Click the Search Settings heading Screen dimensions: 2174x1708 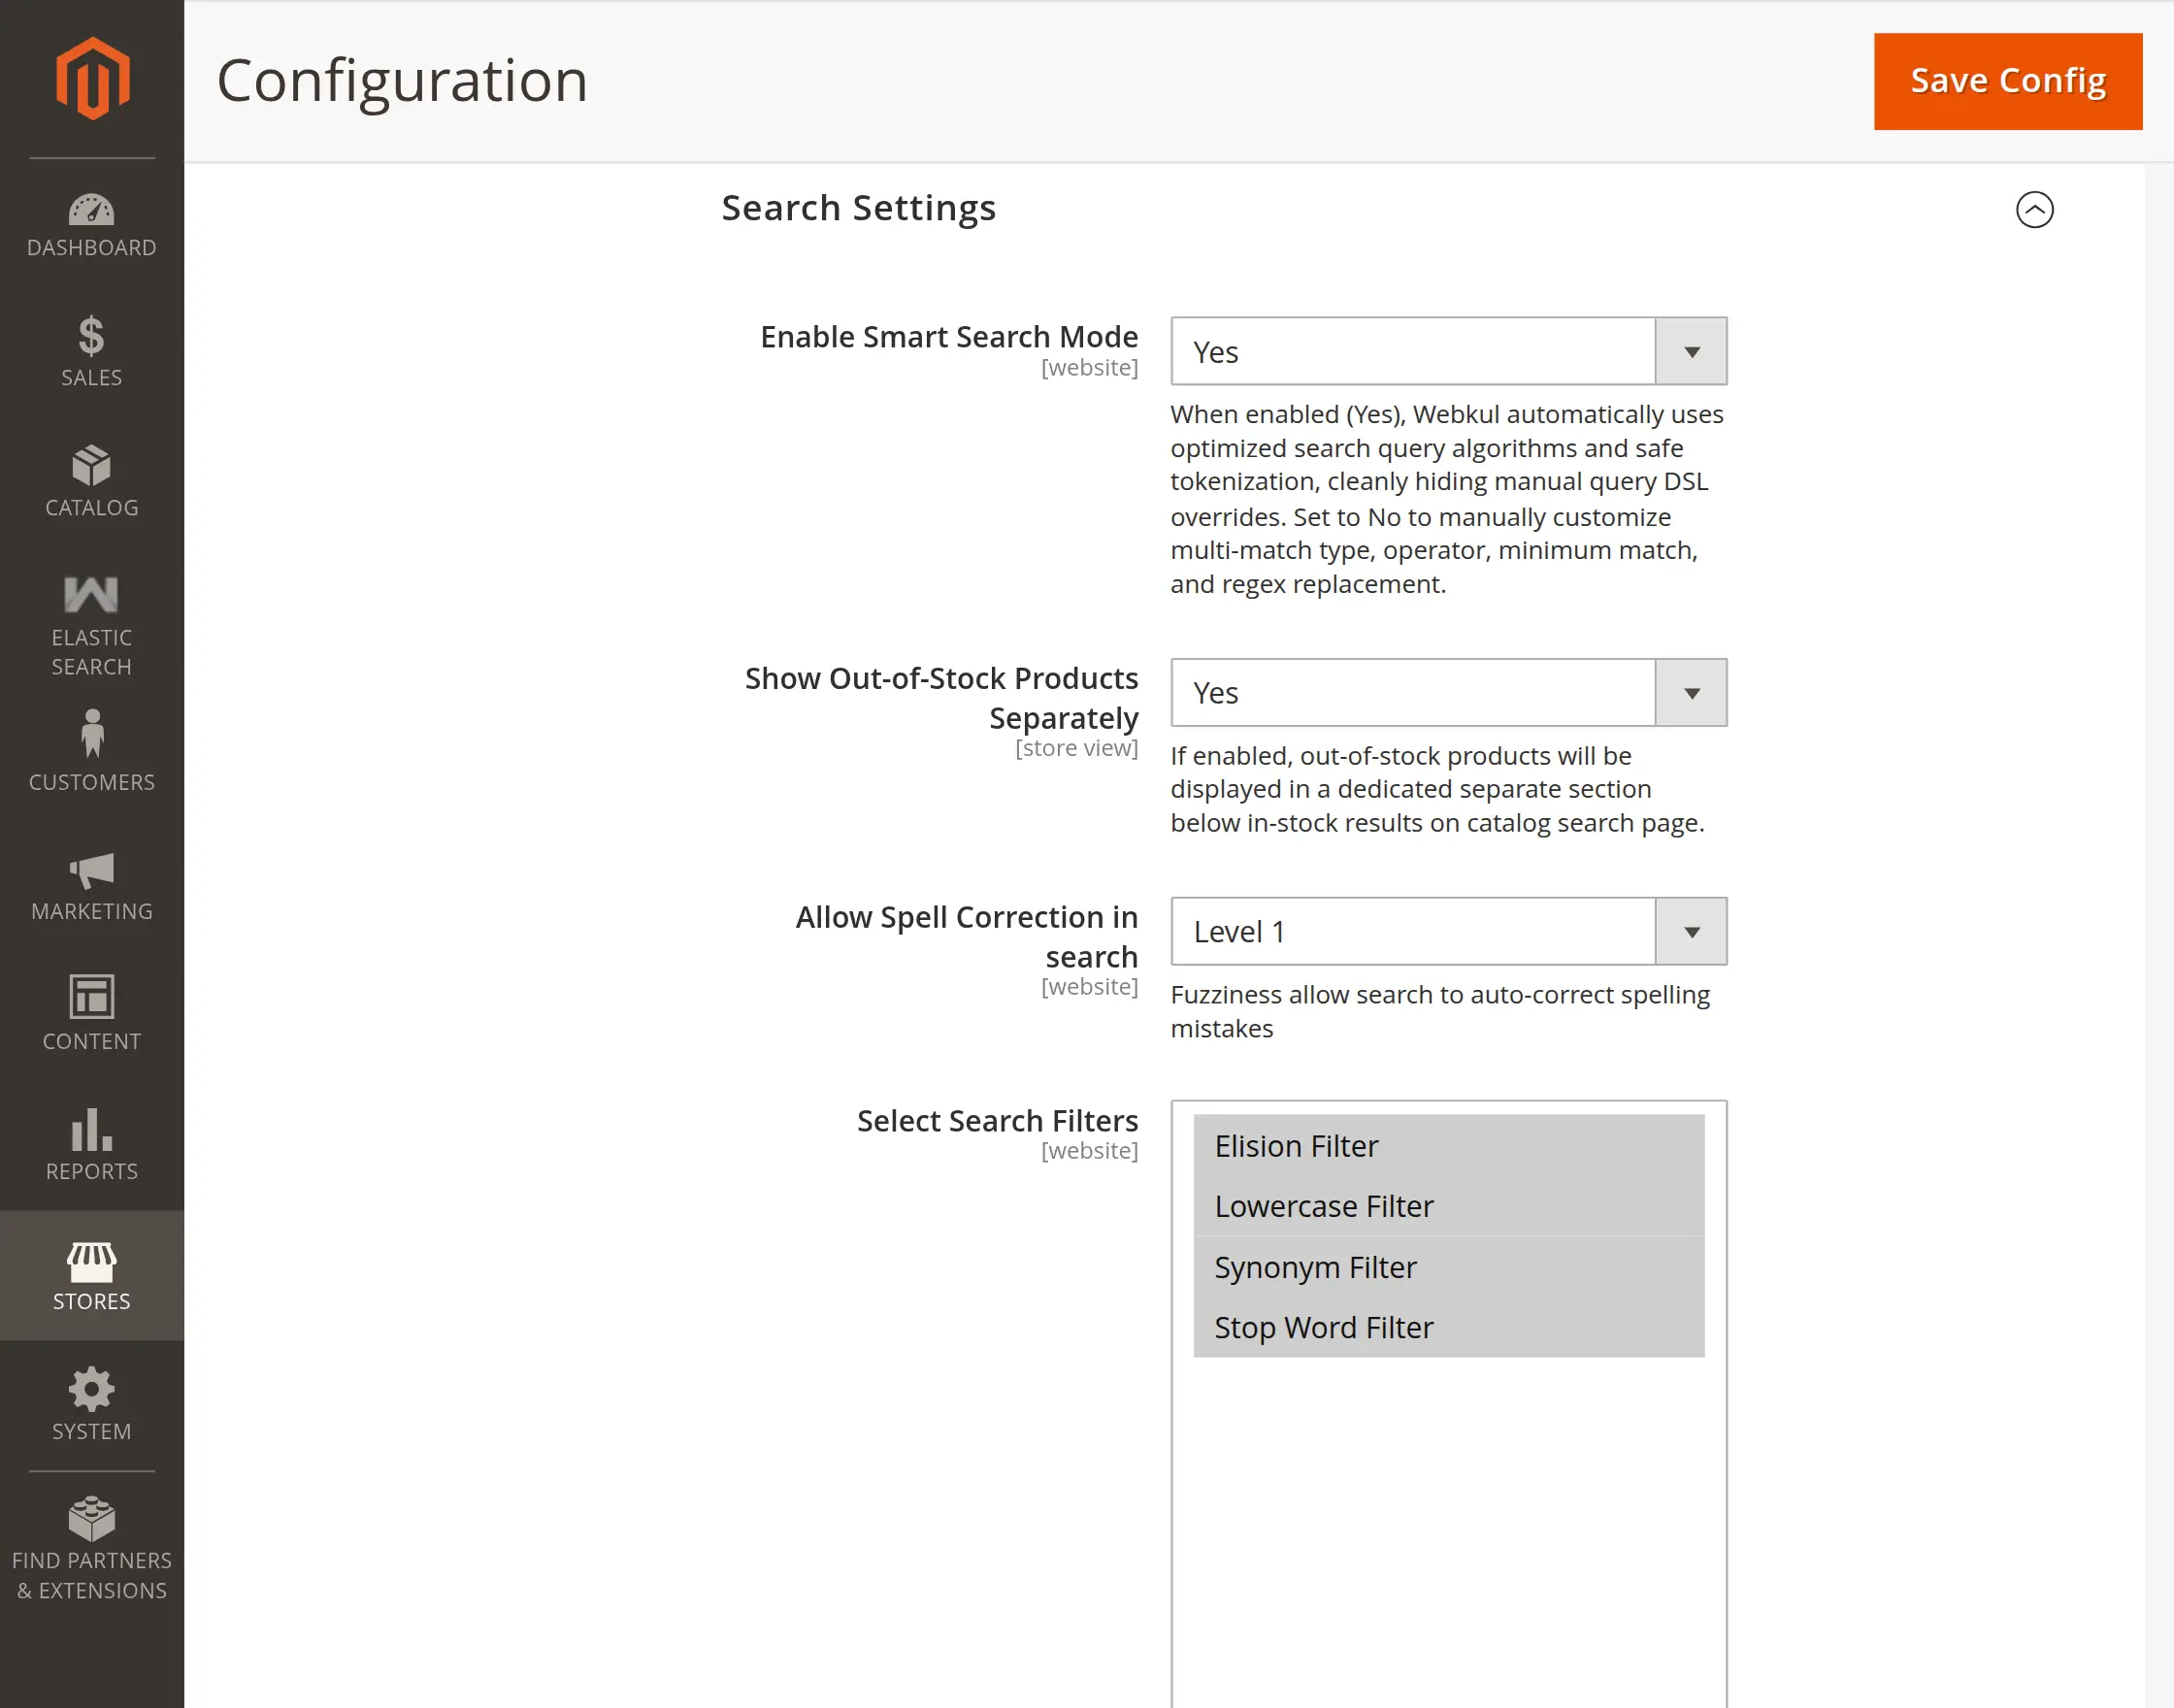pos(859,208)
